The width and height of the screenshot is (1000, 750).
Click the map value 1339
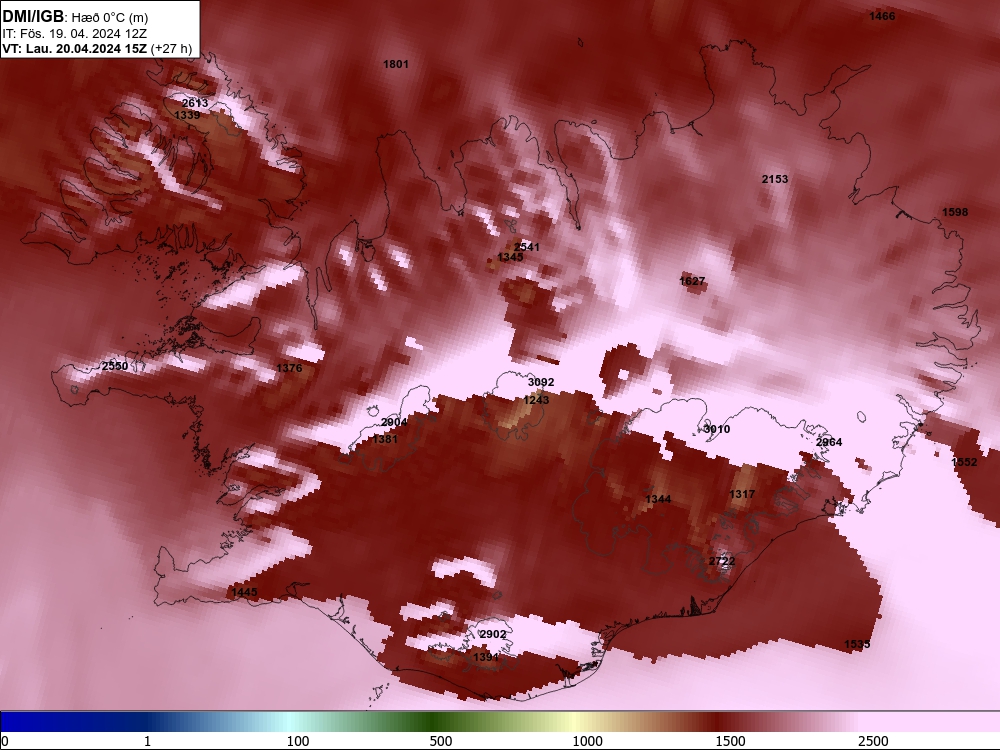pos(187,115)
